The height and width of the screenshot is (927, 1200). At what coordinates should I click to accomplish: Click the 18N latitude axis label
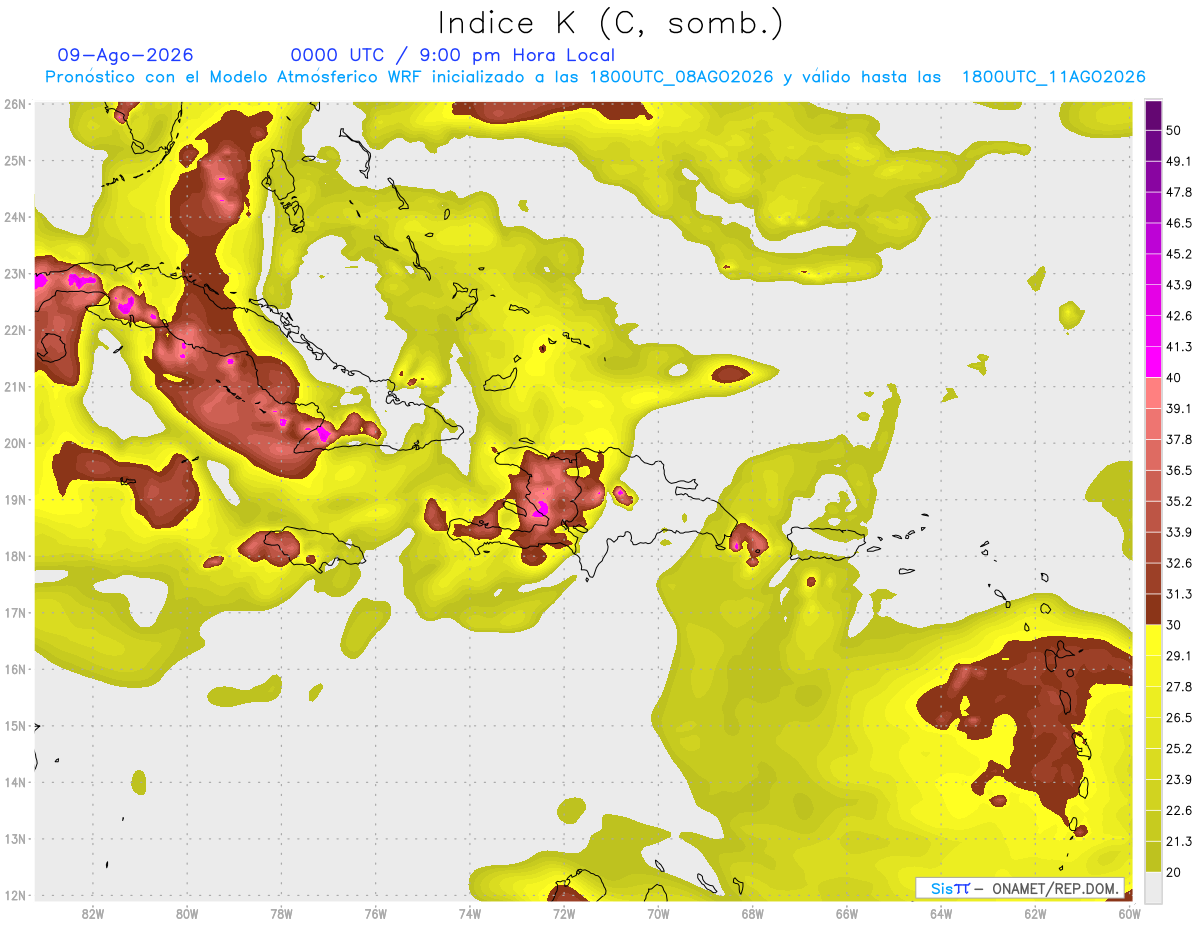[15, 556]
